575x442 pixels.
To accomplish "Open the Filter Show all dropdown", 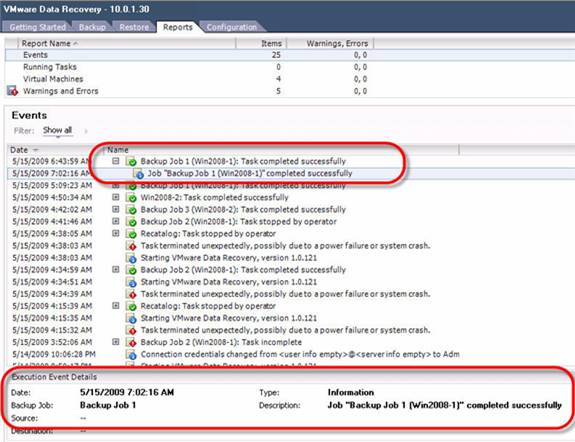I will point(58,131).
